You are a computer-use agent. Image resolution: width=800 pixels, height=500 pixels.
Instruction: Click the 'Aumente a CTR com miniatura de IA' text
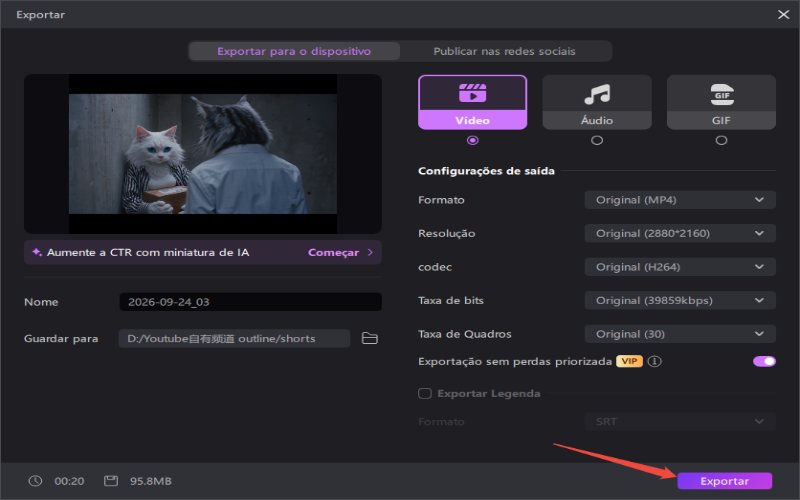[148, 253]
